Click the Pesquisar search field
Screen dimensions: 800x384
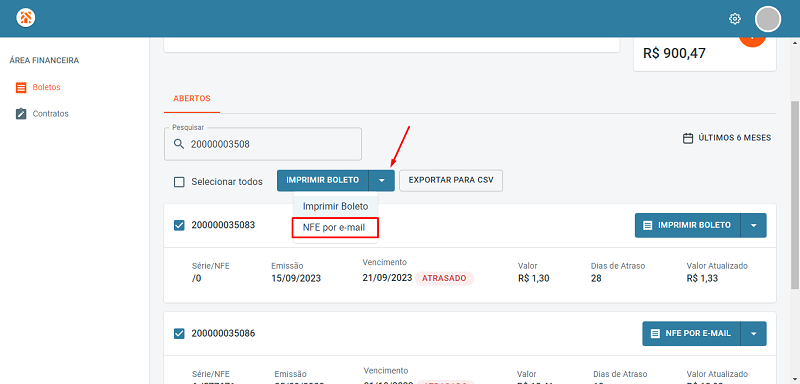pyautogui.click(x=263, y=144)
